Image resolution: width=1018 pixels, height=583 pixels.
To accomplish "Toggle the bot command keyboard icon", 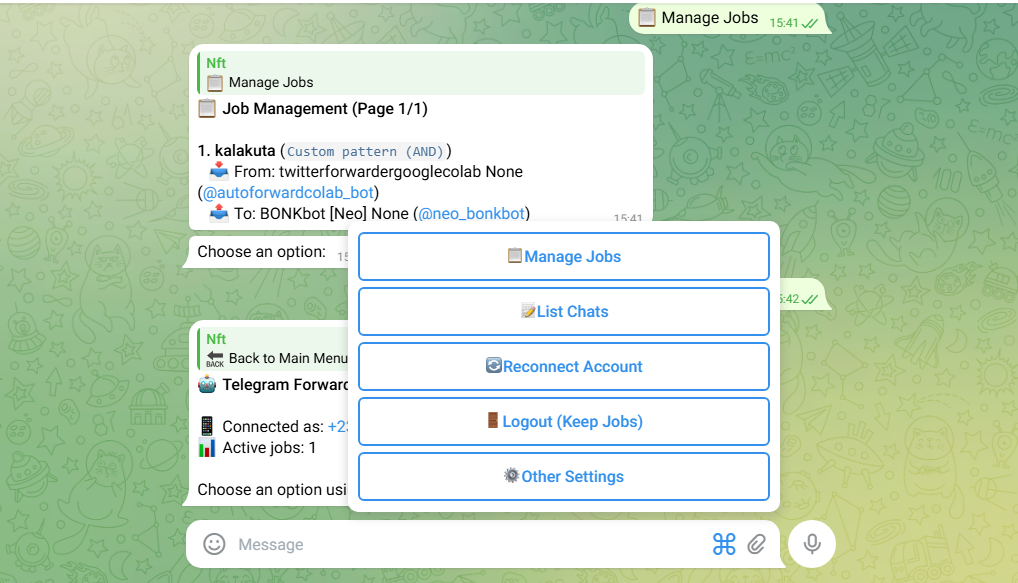I will [724, 544].
